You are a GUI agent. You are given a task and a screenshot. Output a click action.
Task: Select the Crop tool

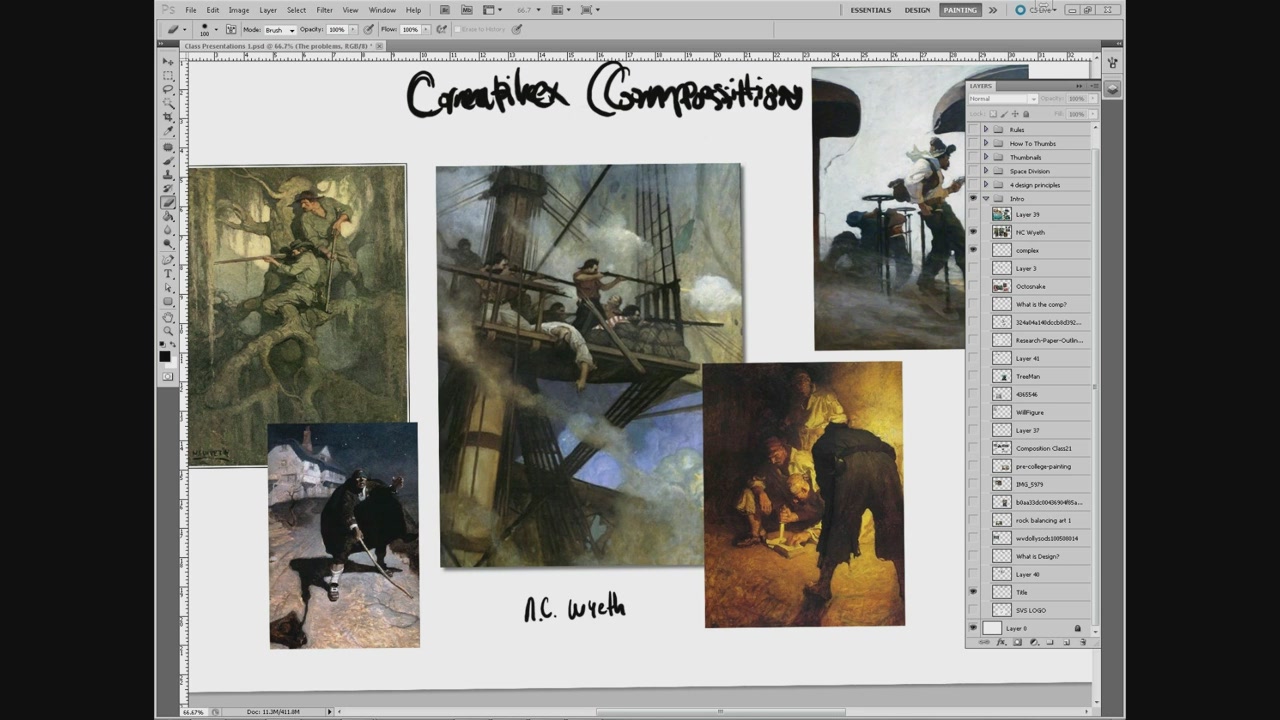(x=169, y=117)
